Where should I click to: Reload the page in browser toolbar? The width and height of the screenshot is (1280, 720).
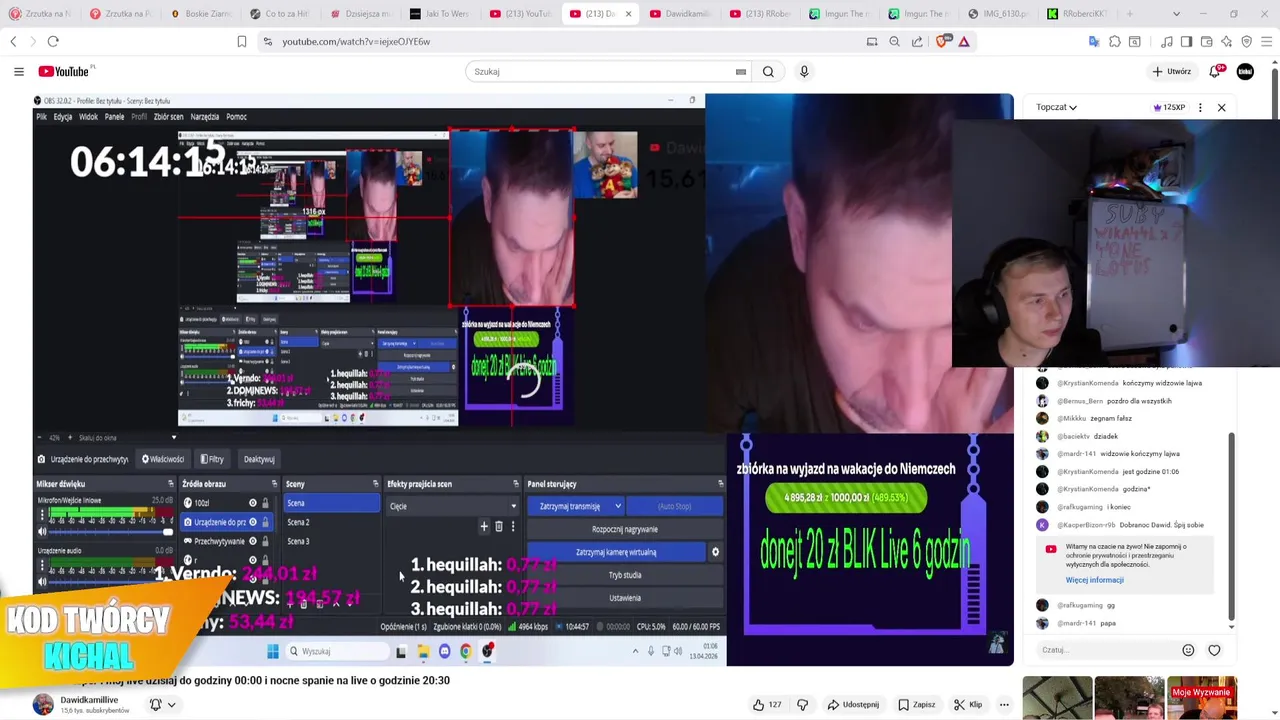click(53, 41)
